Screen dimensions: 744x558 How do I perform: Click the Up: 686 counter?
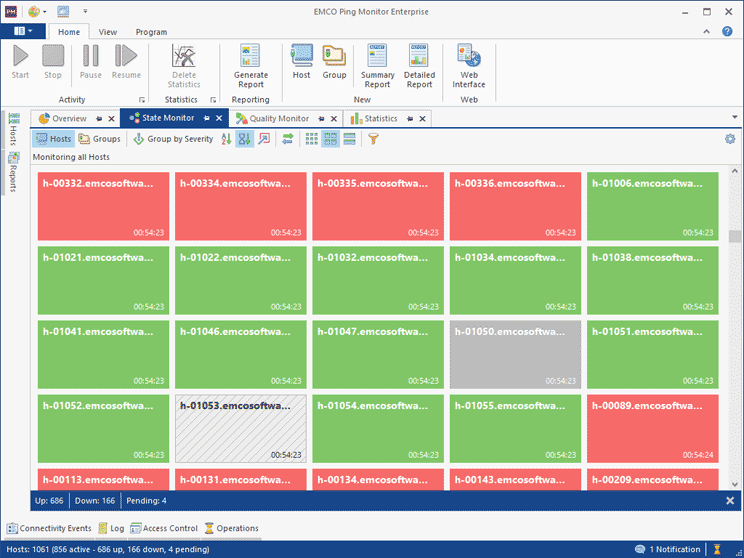[49, 501]
